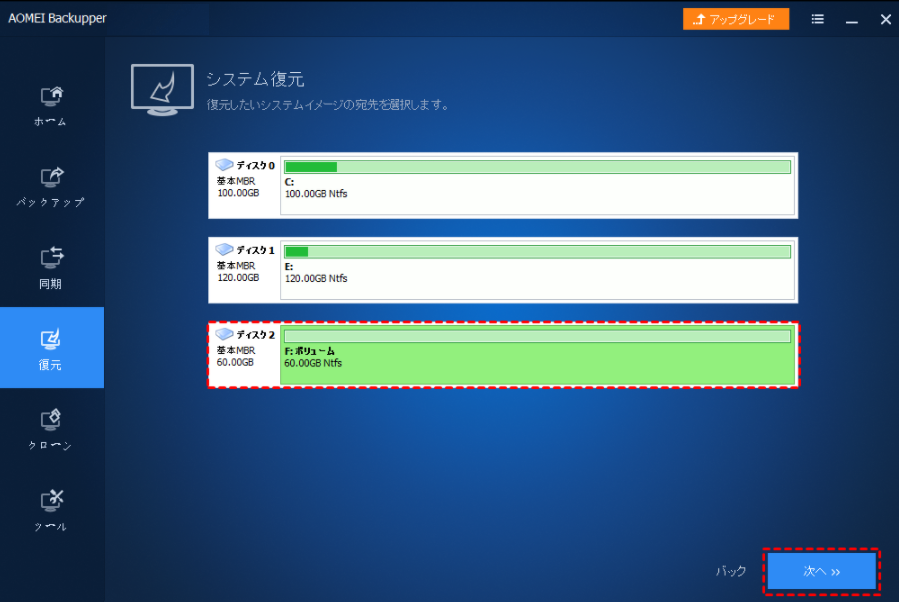
Task: Click the 基本MBR 120.00GB label
Action: click(x=237, y=272)
